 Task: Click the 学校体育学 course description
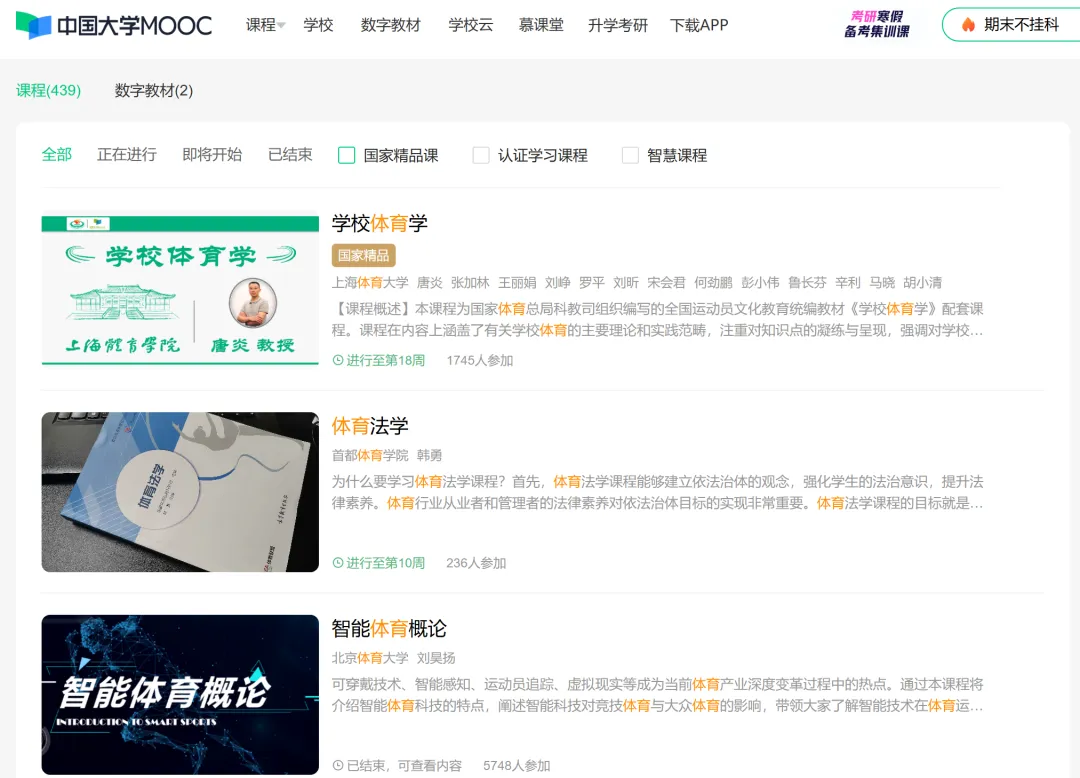tap(658, 319)
